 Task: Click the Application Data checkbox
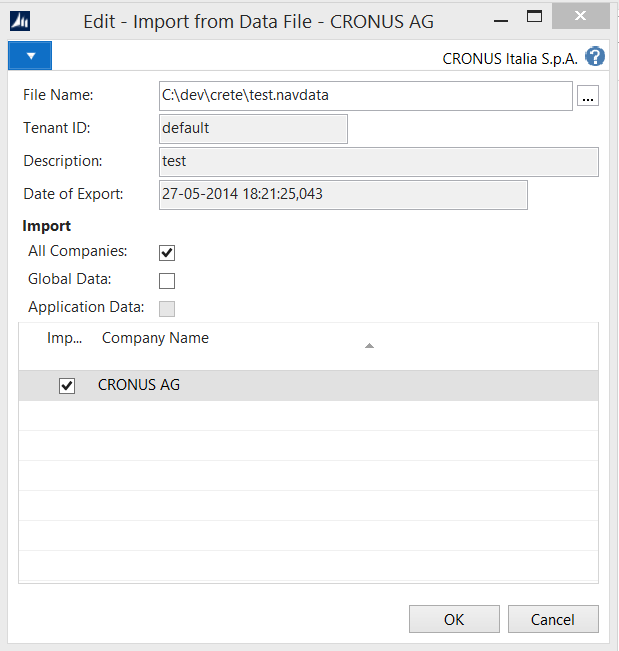[x=167, y=308]
